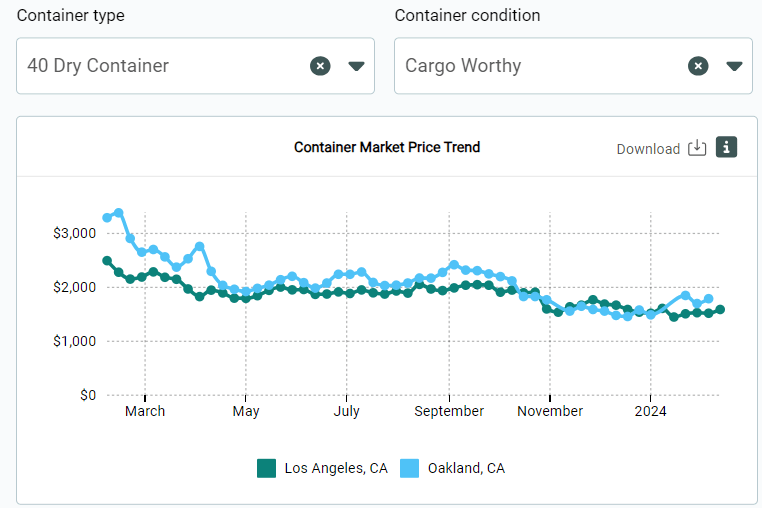Screen dimensions: 762x508
Task: Click the Container condition label
Action: tap(467, 16)
